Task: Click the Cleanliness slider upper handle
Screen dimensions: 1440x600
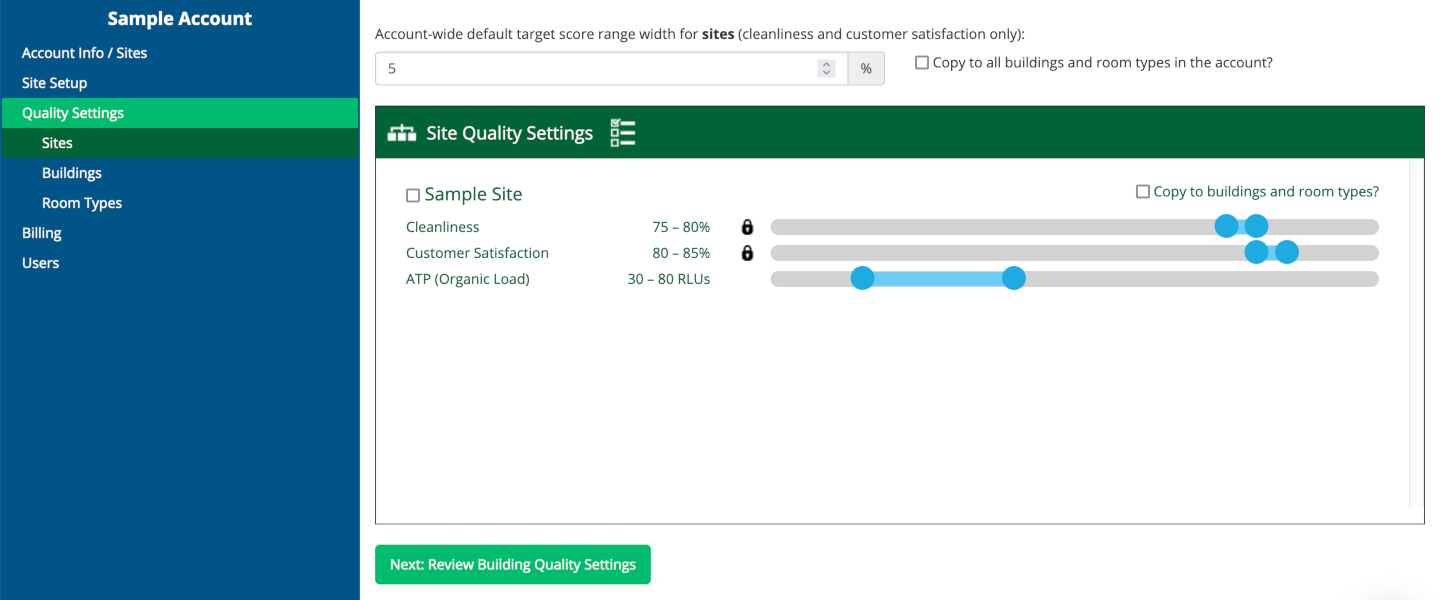Action: click(1257, 227)
